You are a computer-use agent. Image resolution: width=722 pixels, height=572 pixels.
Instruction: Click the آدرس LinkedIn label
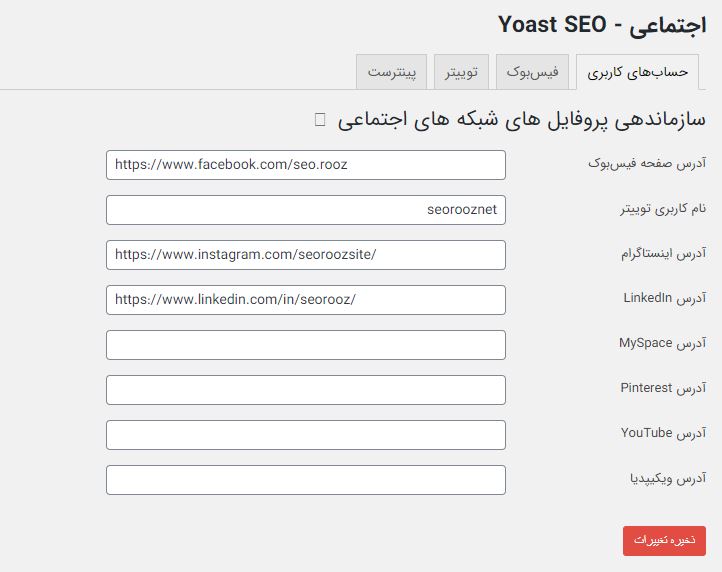click(x=665, y=298)
